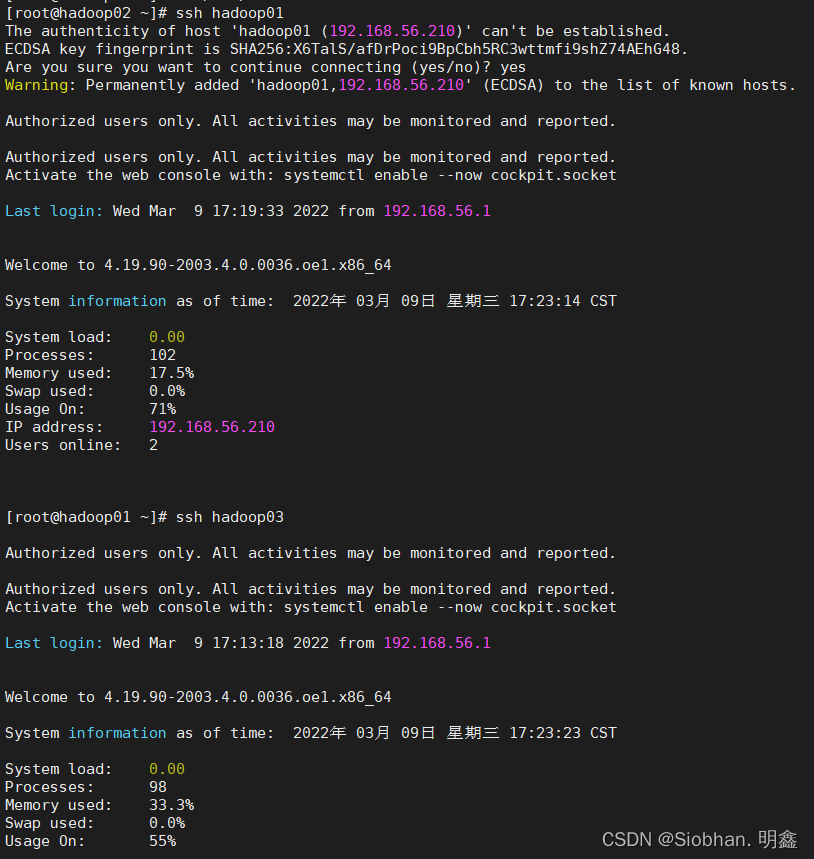814x859 pixels.
Task: Click the "yes" answer after the (yes/no) prompt
Action: [x=512, y=67]
